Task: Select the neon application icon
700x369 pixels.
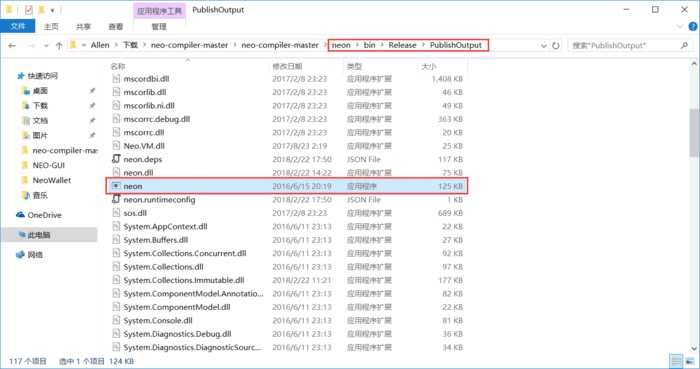Action: [116, 186]
